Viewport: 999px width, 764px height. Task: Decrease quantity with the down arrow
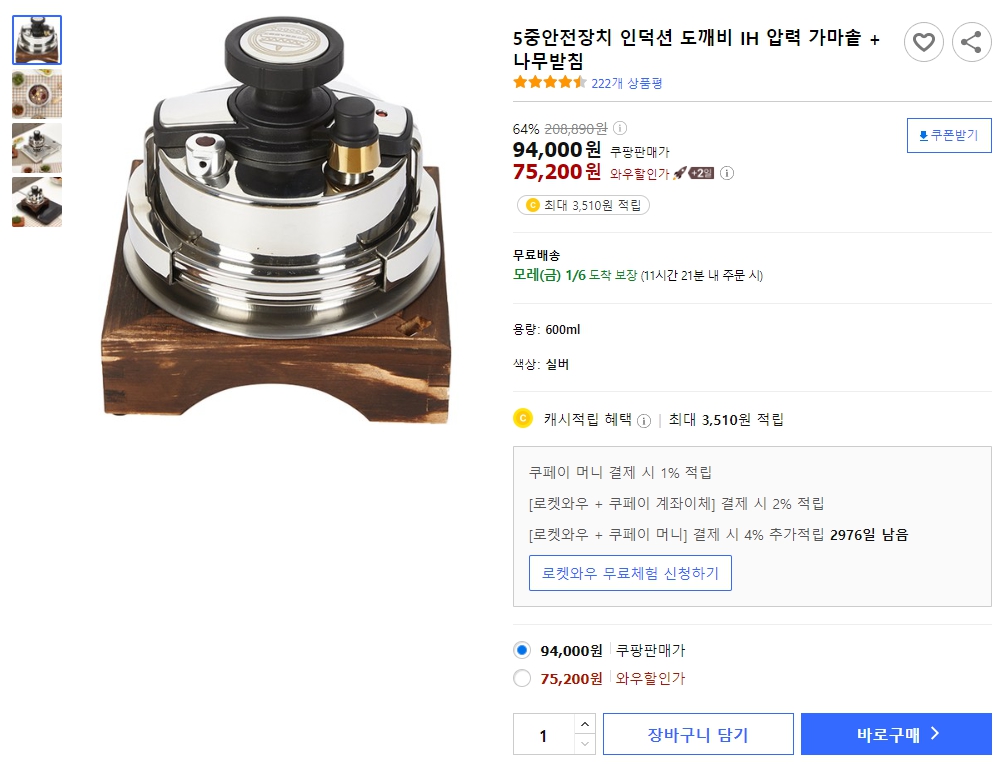tap(583, 743)
